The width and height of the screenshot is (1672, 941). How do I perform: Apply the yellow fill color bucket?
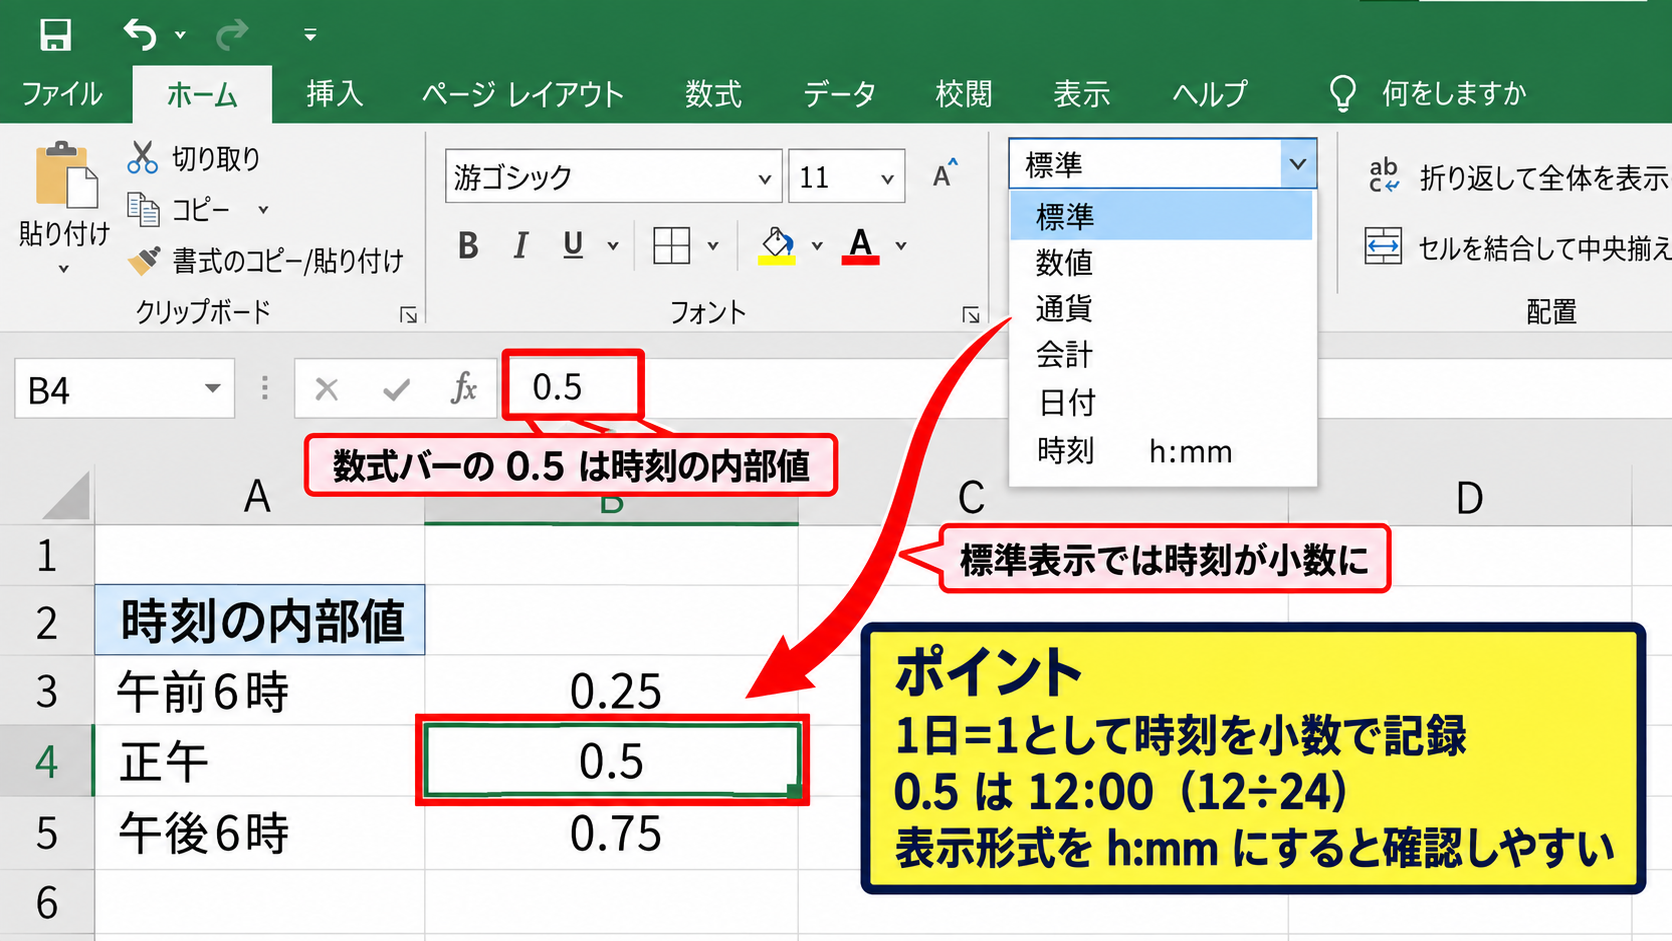pyautogui.click(x=777, y=245)
